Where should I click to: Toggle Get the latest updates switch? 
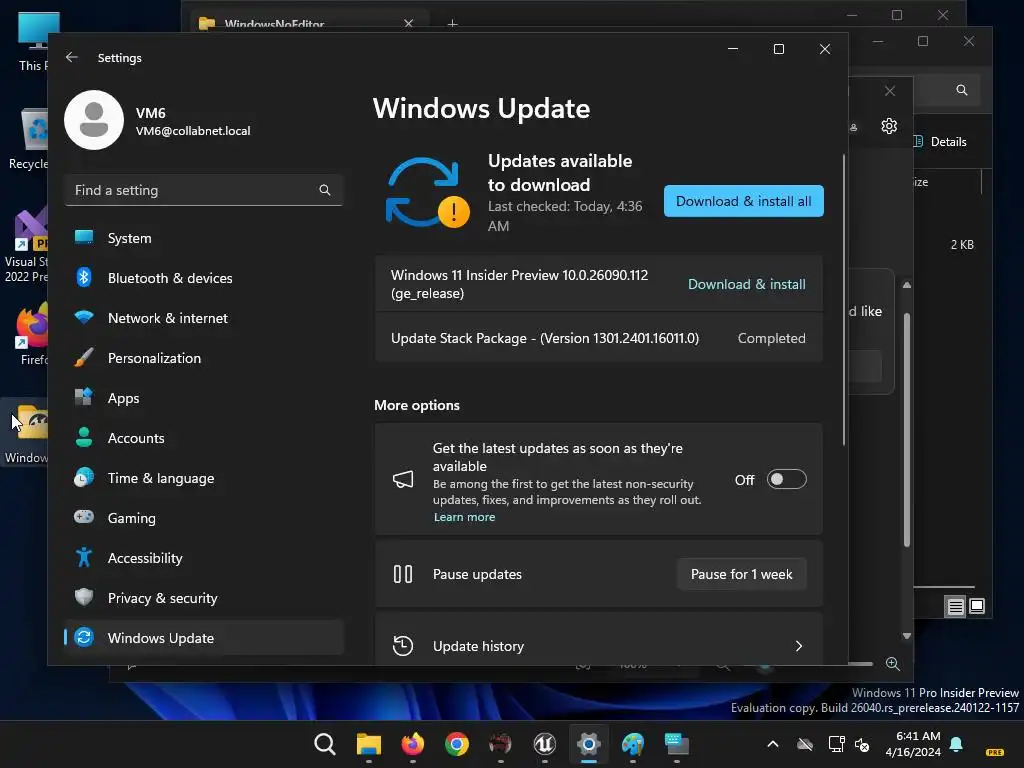point(786,479)
